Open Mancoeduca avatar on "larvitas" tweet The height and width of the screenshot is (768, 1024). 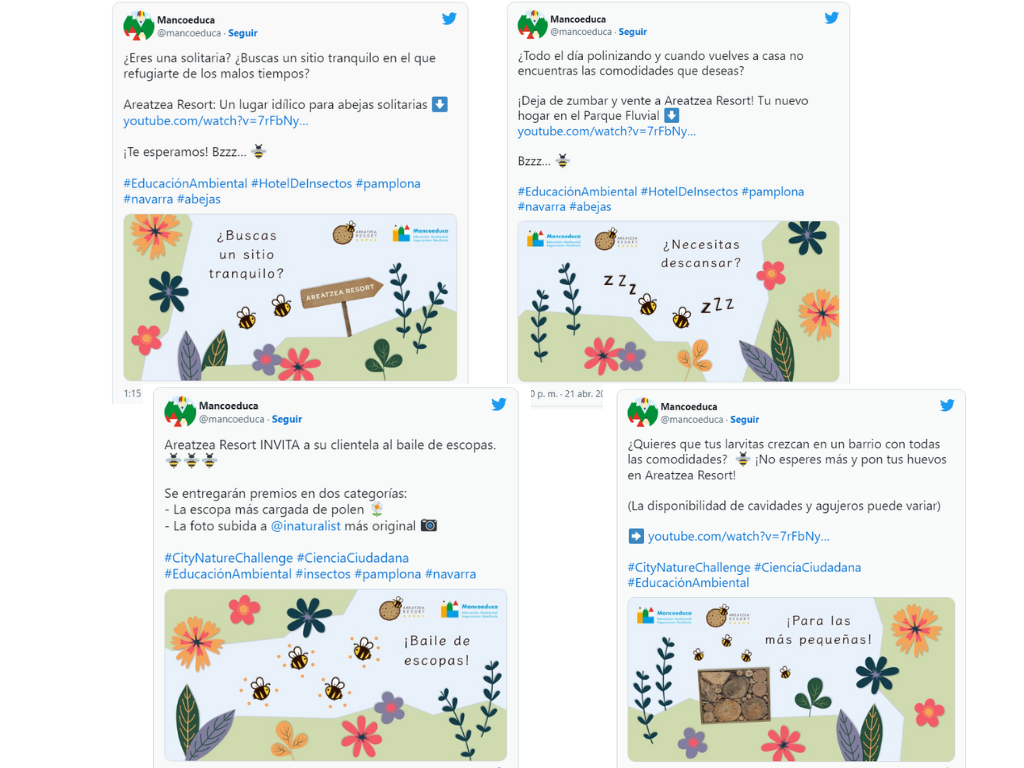643,412
